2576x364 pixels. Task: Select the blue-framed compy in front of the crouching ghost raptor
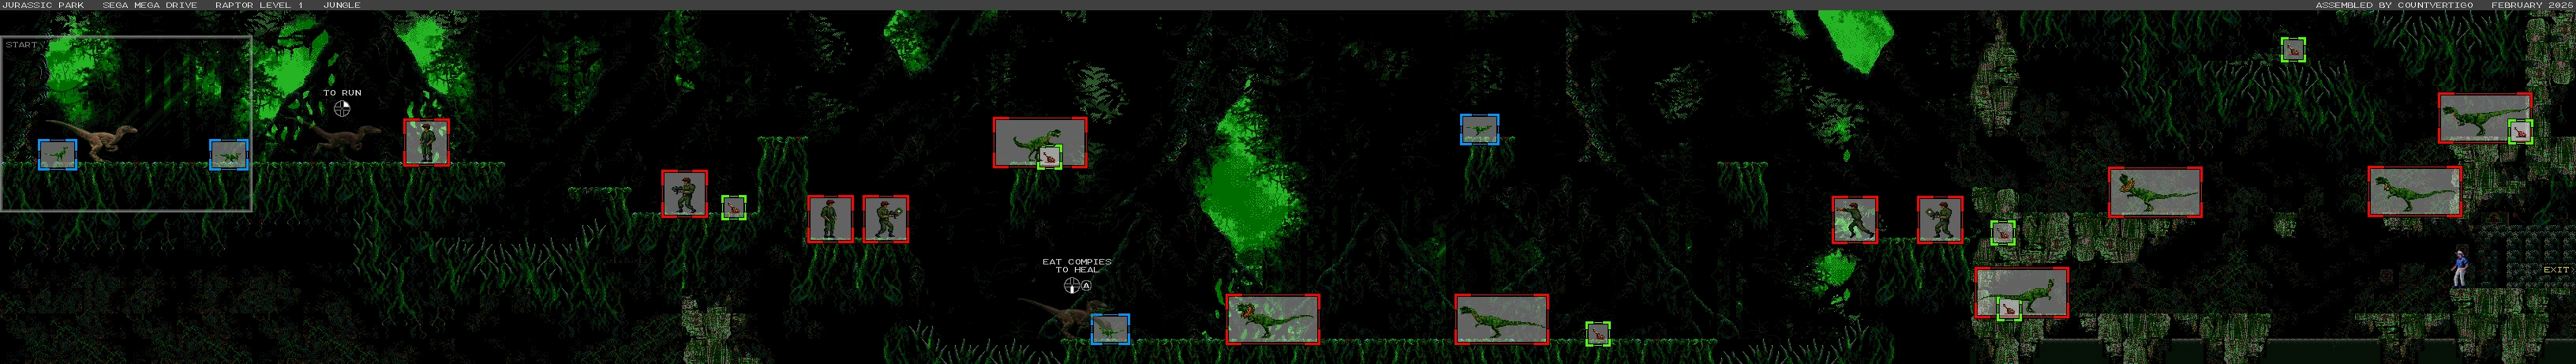pos(1110,328)
